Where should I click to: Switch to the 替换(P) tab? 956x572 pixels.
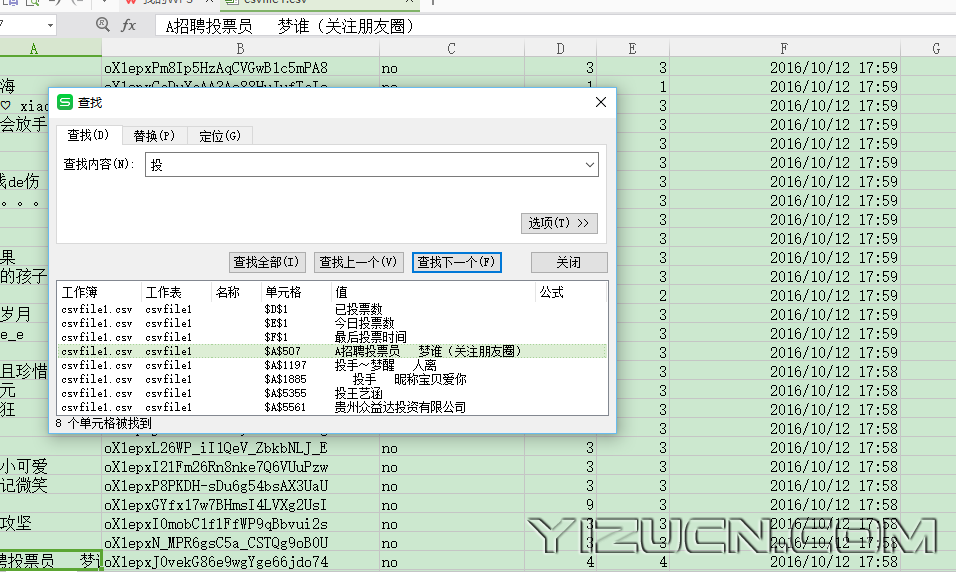pos(154,136)
